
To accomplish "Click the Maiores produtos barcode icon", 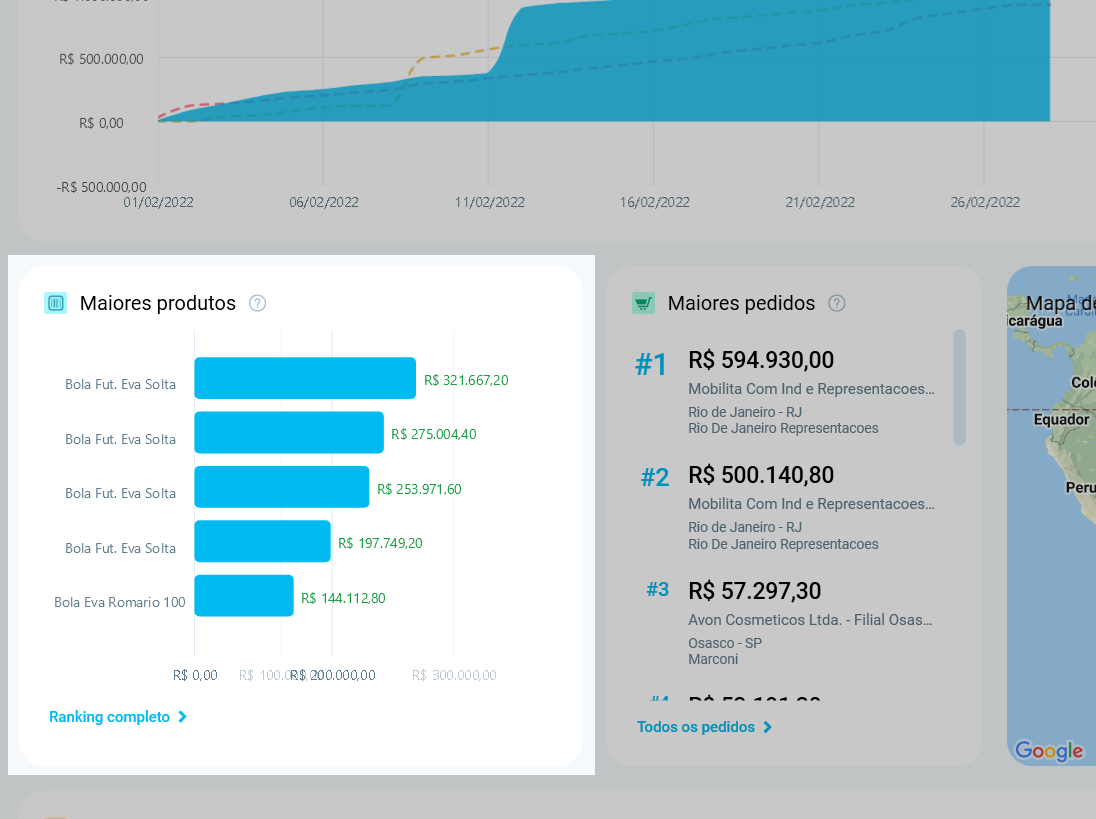I will click(x=56, y=303).
